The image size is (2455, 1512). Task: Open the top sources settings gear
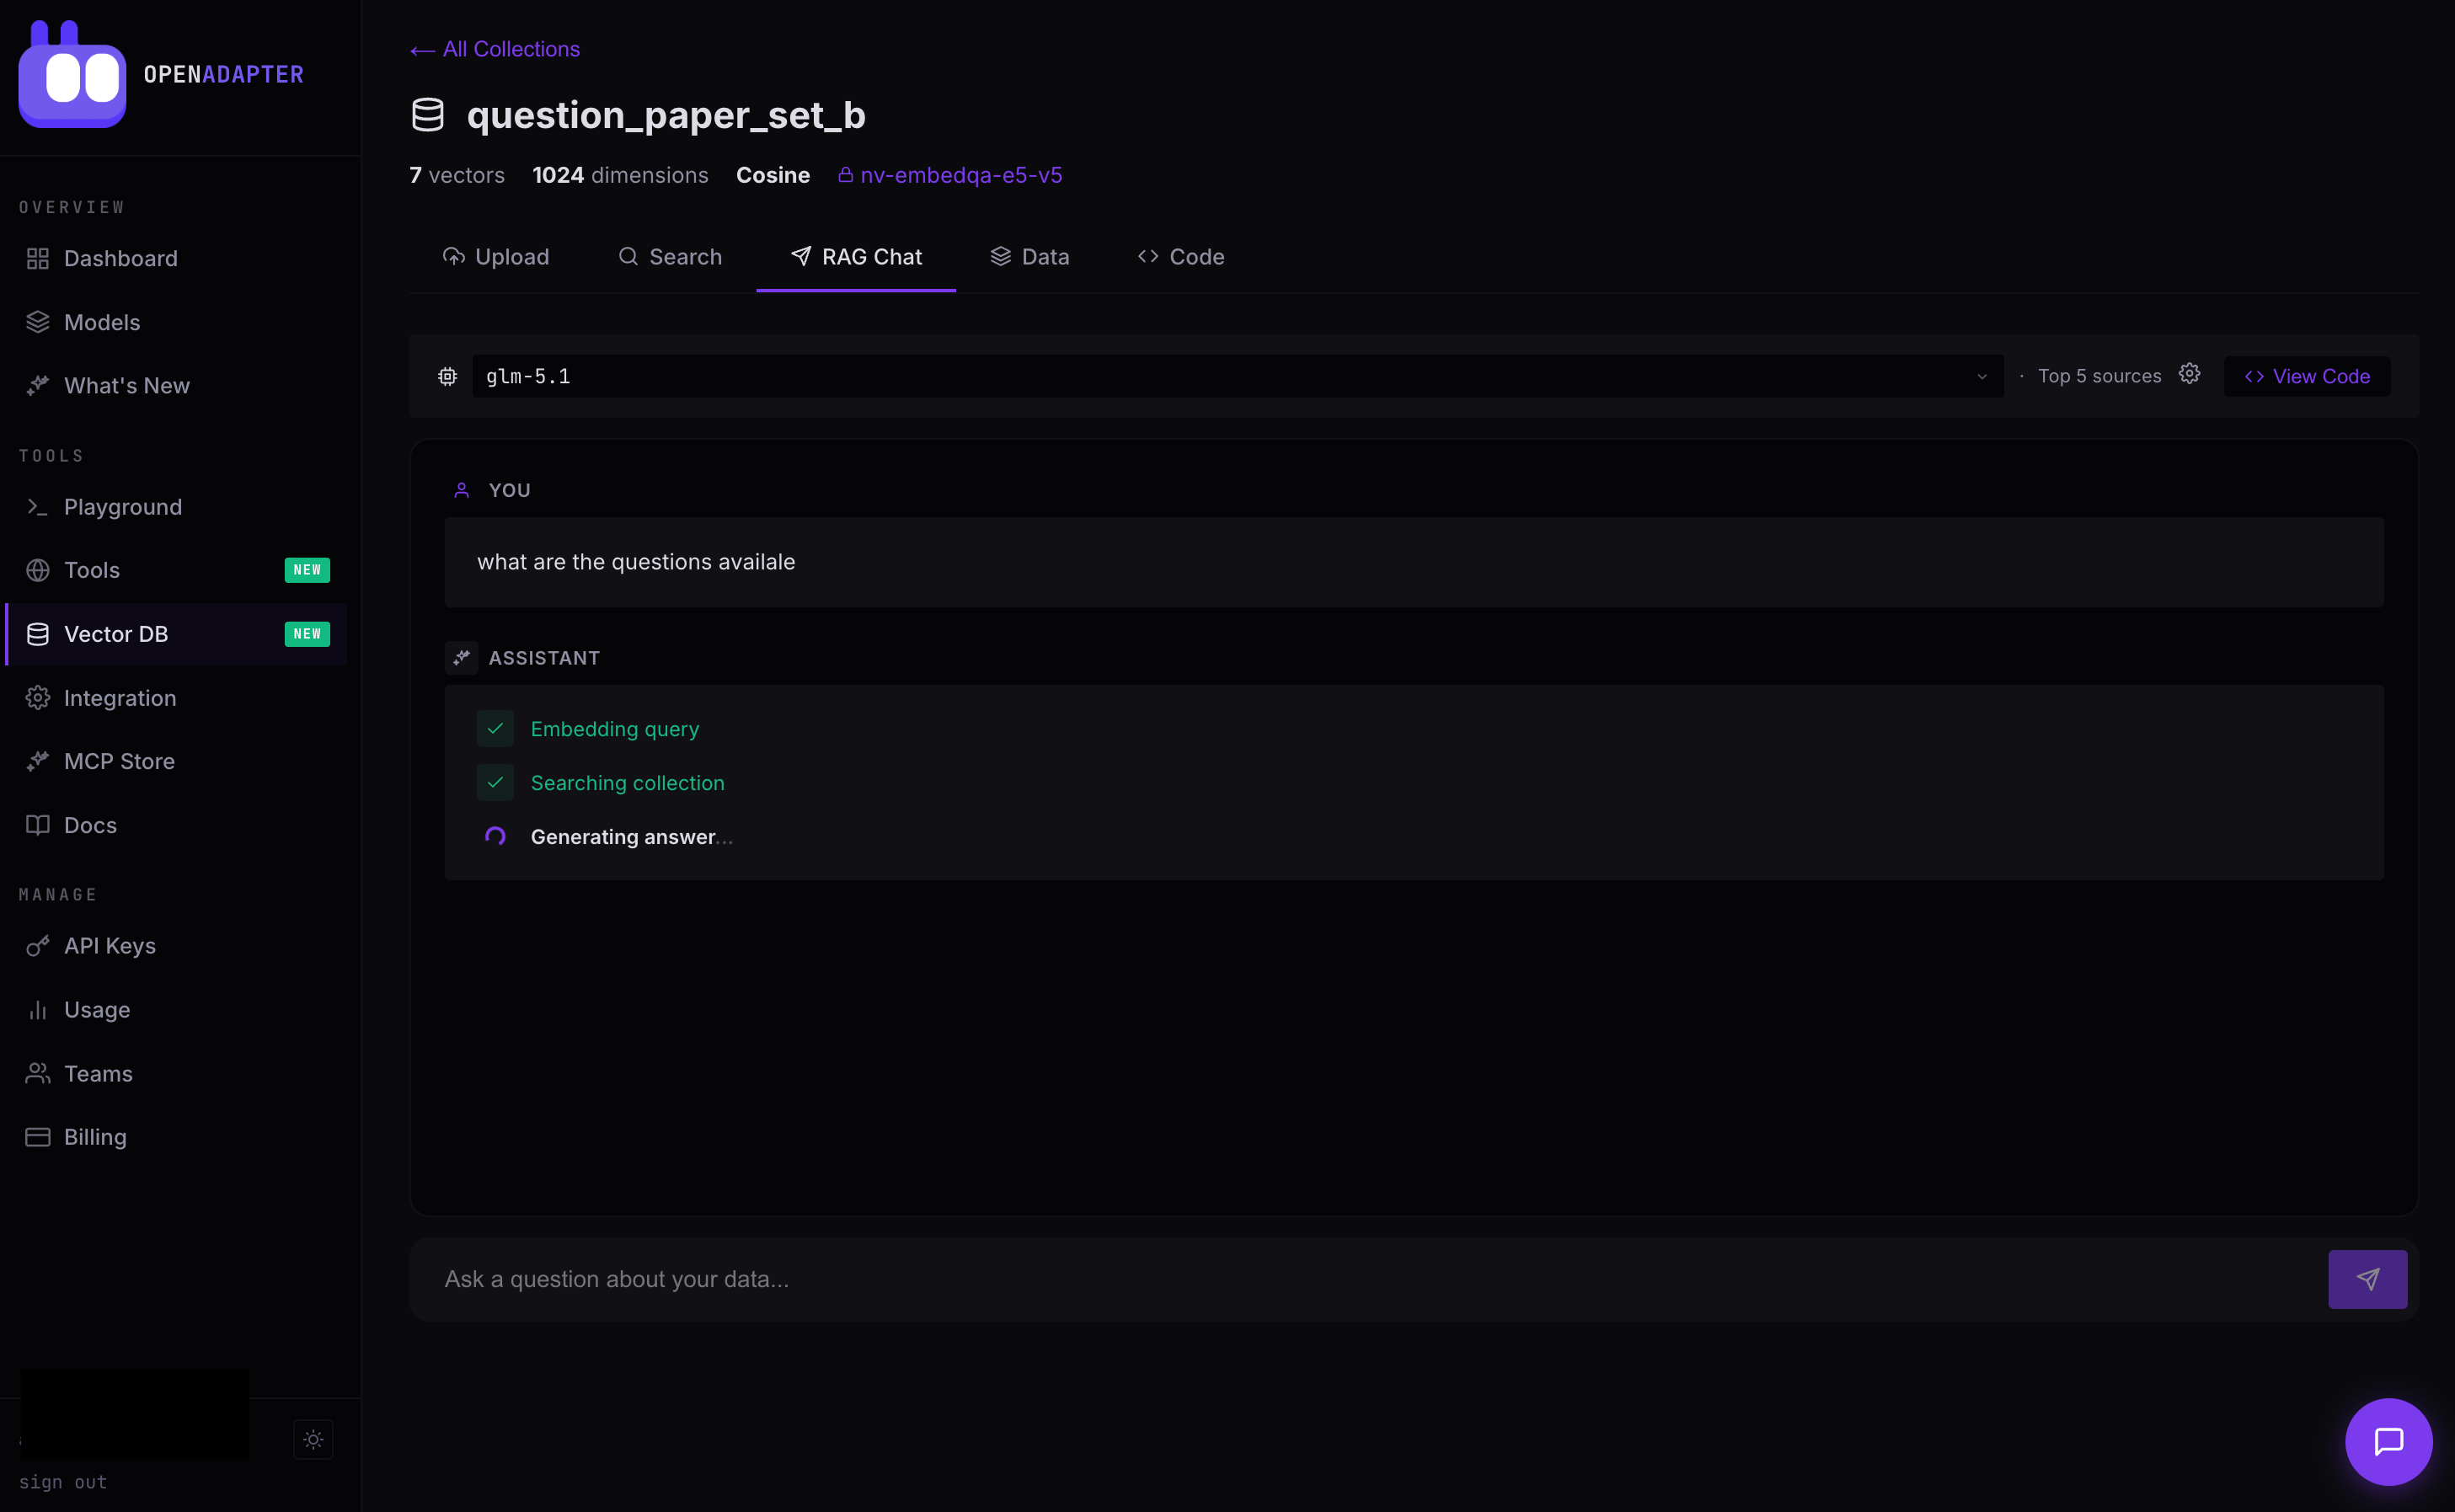pyautogui.click(x=2189, y=374)
